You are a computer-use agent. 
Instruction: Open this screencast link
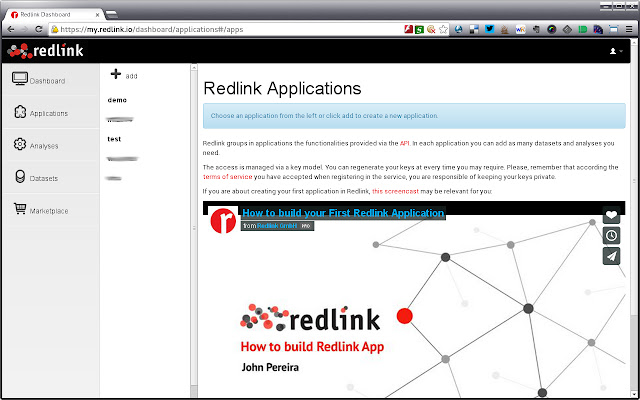click(x=395, y=191)
